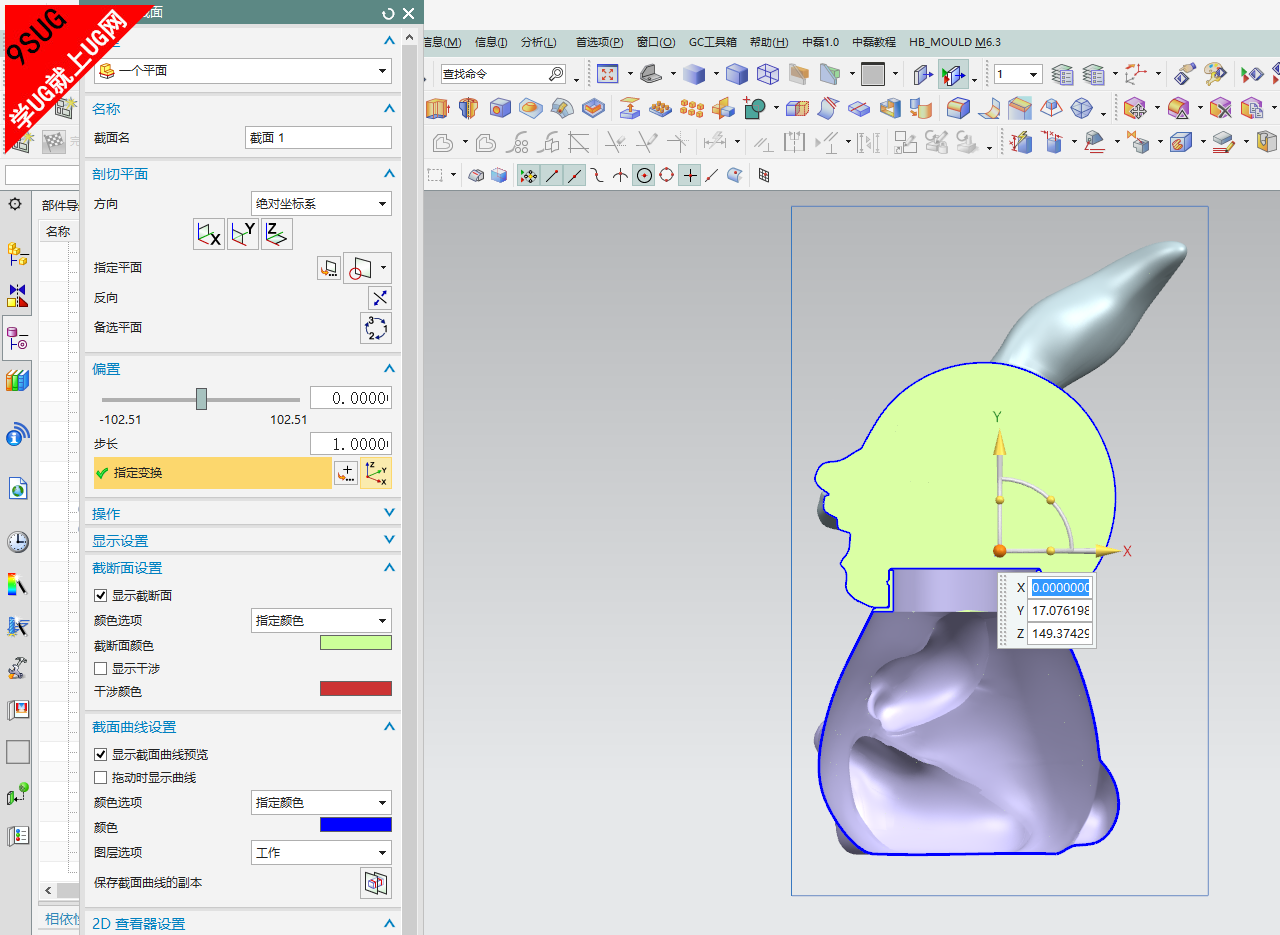The width and height of the screenshot is (1280, 935).
Task: Click the navigator settings gear icon
Action: 15,204
